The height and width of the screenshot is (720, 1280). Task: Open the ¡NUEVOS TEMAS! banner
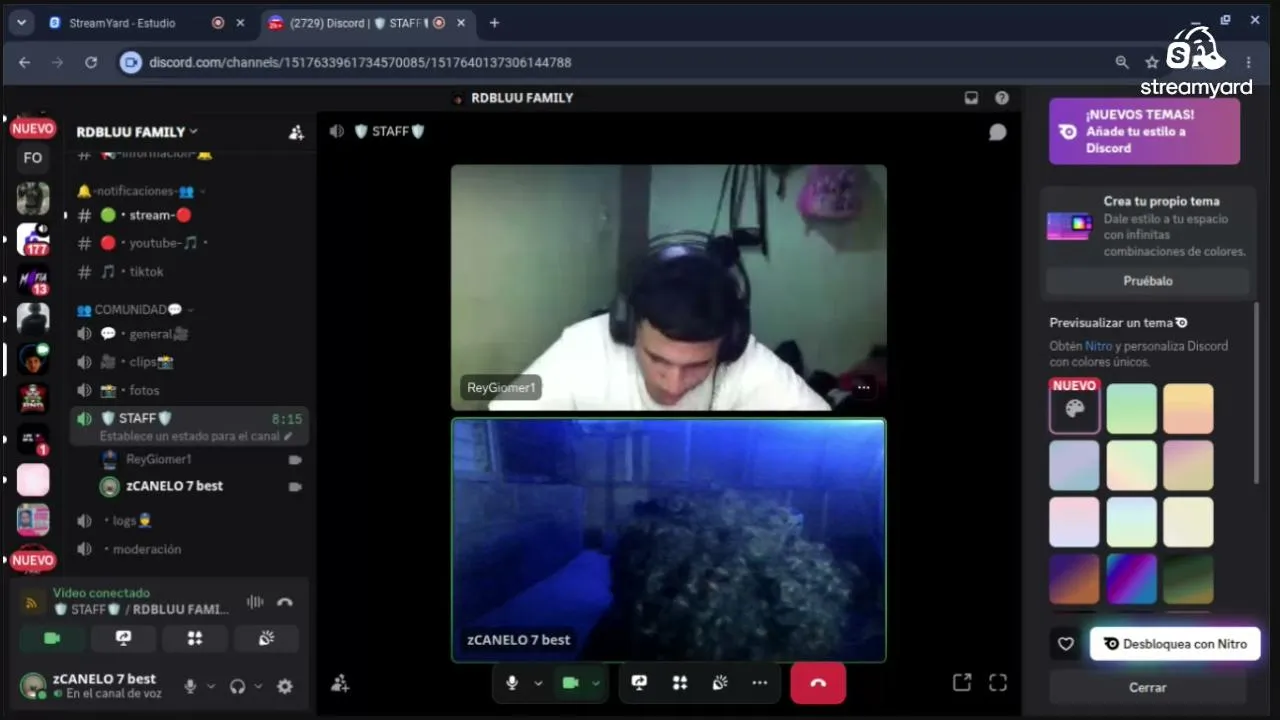1144,131
